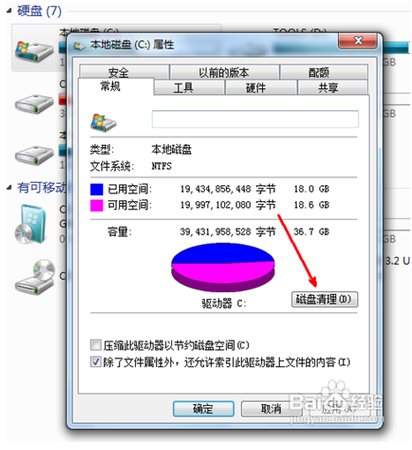Viewport: 412px width, 450px height.
Task: Close the Local Disk (C:) properties dialog
Action: coord(358,41)
